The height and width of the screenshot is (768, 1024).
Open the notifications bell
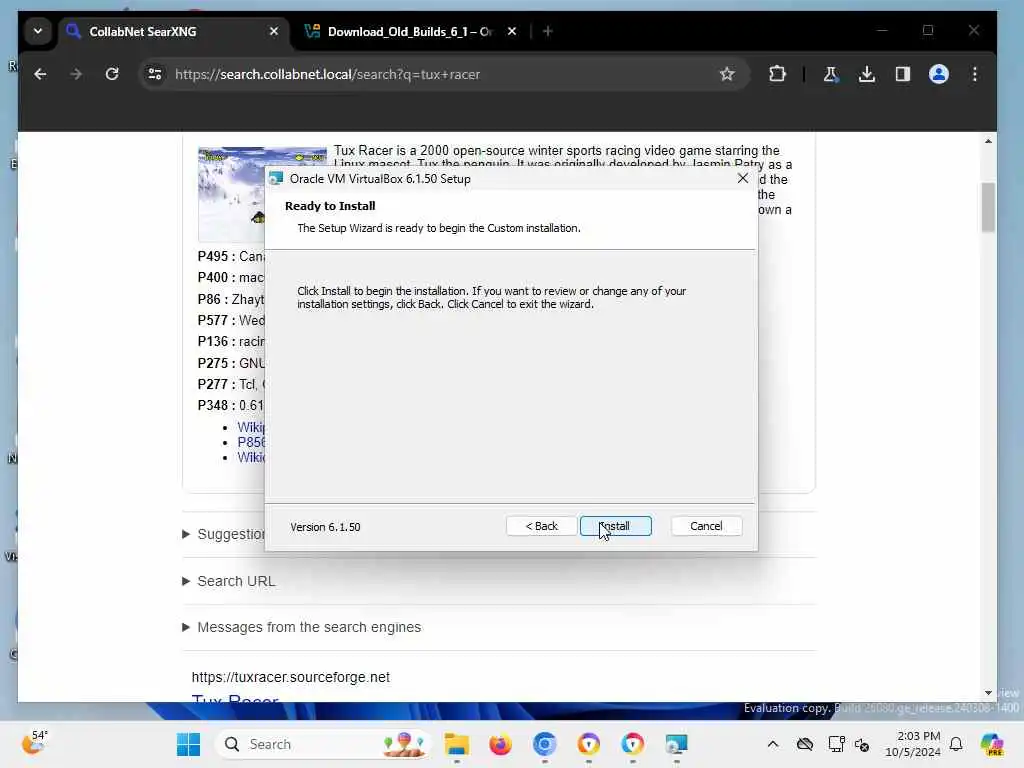[x=956, y=744]
